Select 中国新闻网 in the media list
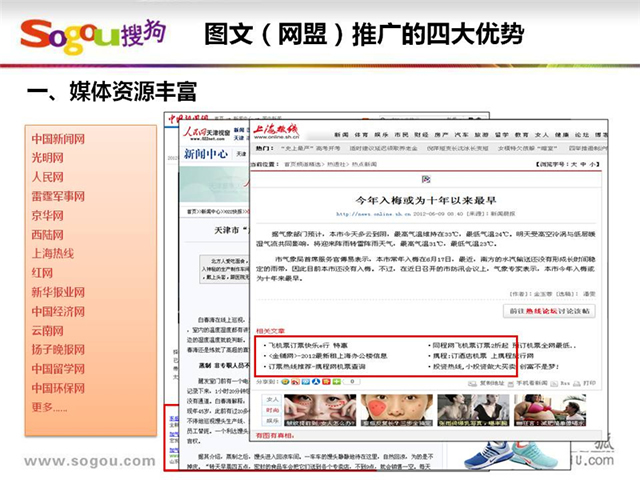This screenshot has width=640, height=480. pos(57,138)
